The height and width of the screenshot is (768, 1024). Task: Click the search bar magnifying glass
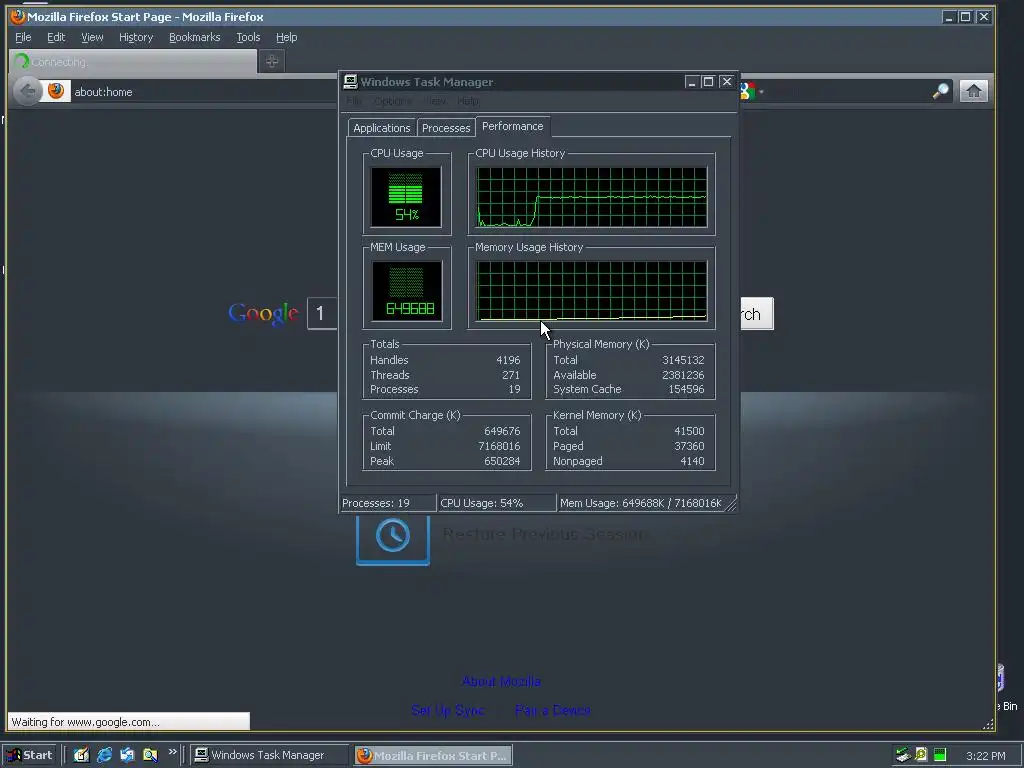tap(940, 91)
